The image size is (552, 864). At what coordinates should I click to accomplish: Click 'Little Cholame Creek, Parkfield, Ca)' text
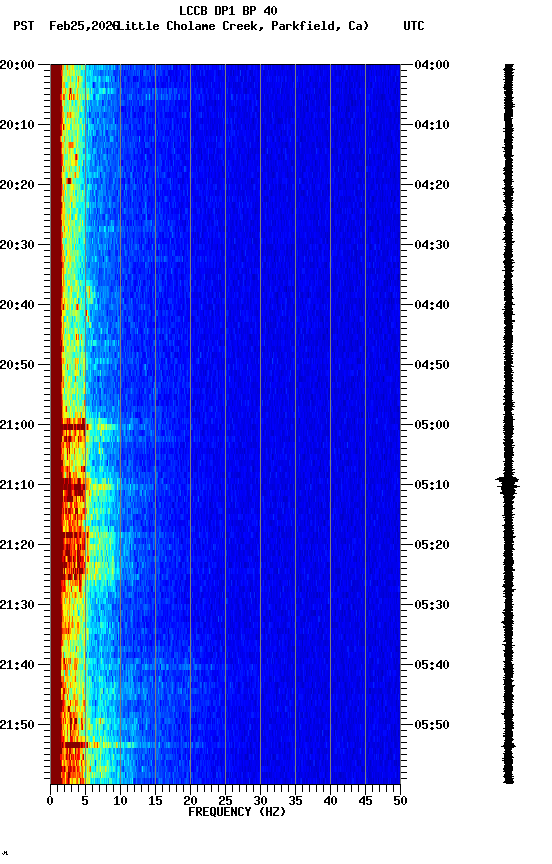coord(243,26)
